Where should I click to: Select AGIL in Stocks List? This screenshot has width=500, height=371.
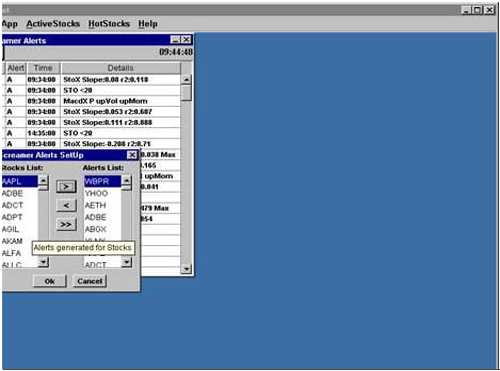[x=20, y=229]
